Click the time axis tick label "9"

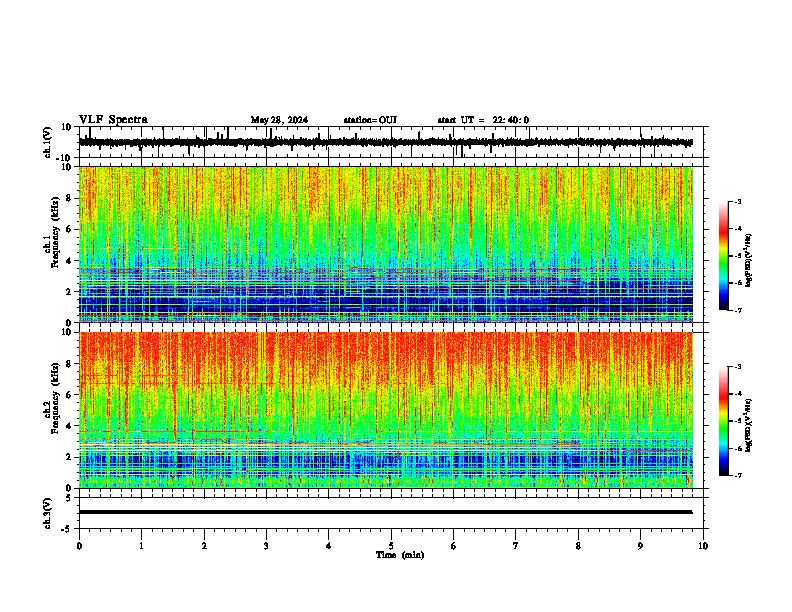(640, 546)
